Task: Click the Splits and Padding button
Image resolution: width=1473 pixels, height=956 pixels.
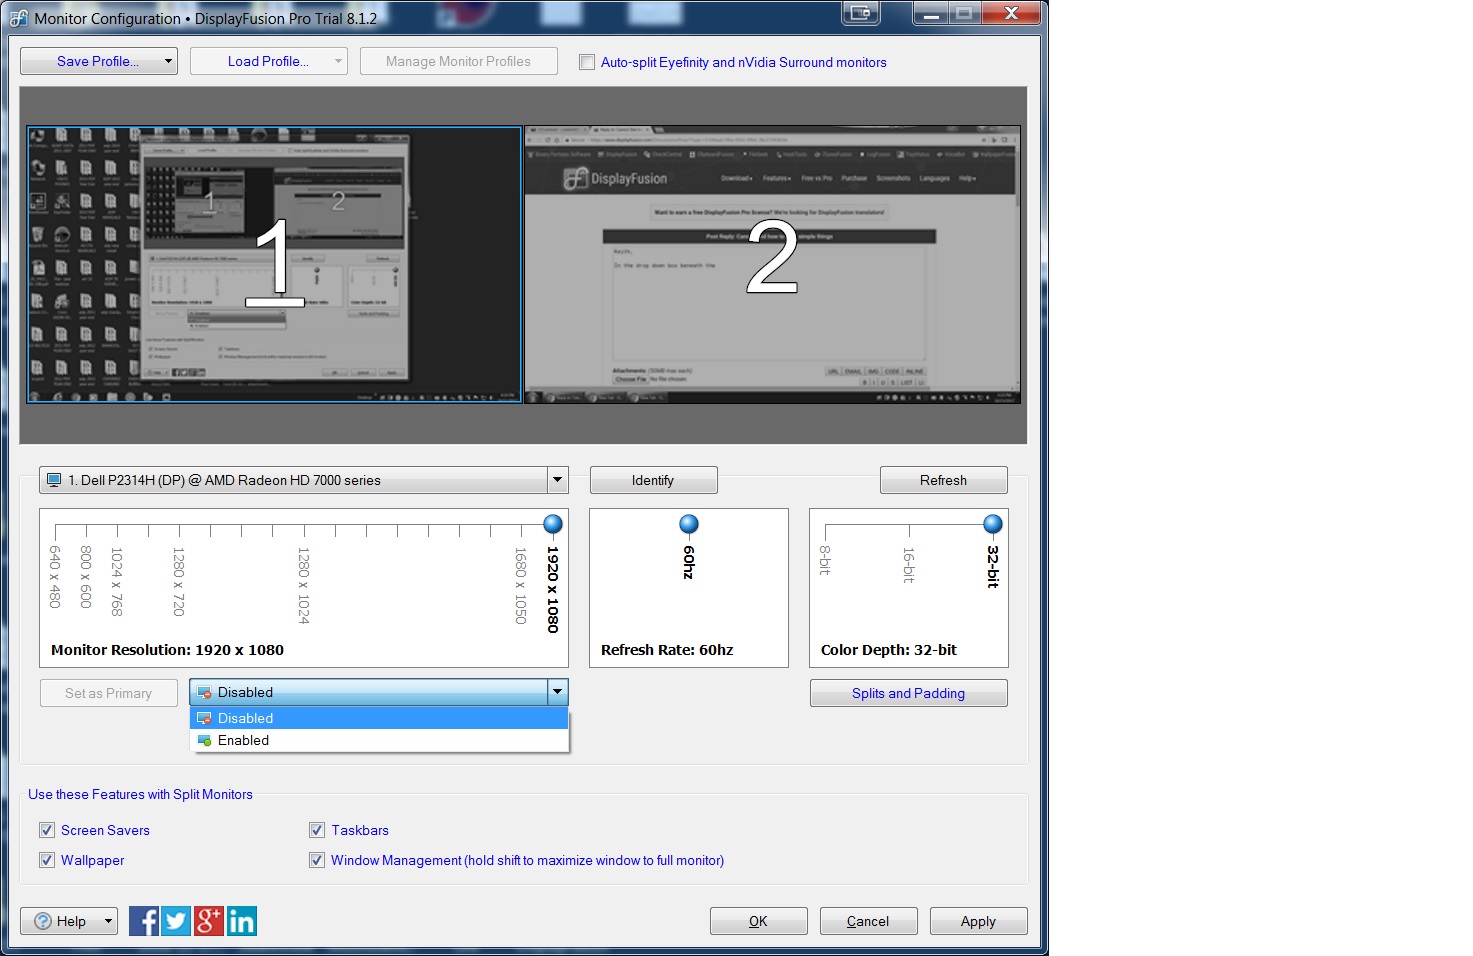Action: click(x=908, y=693)
